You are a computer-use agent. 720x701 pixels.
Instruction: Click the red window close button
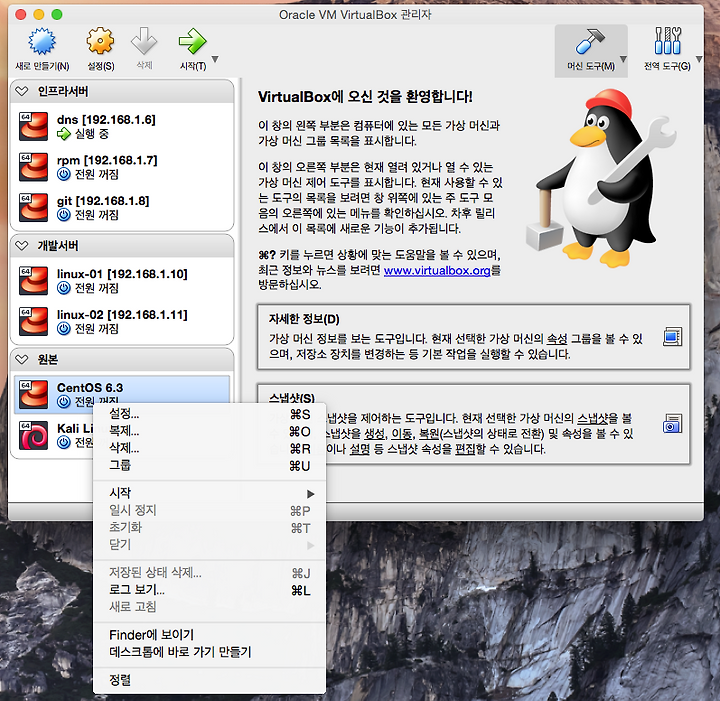tap(21, 14)
